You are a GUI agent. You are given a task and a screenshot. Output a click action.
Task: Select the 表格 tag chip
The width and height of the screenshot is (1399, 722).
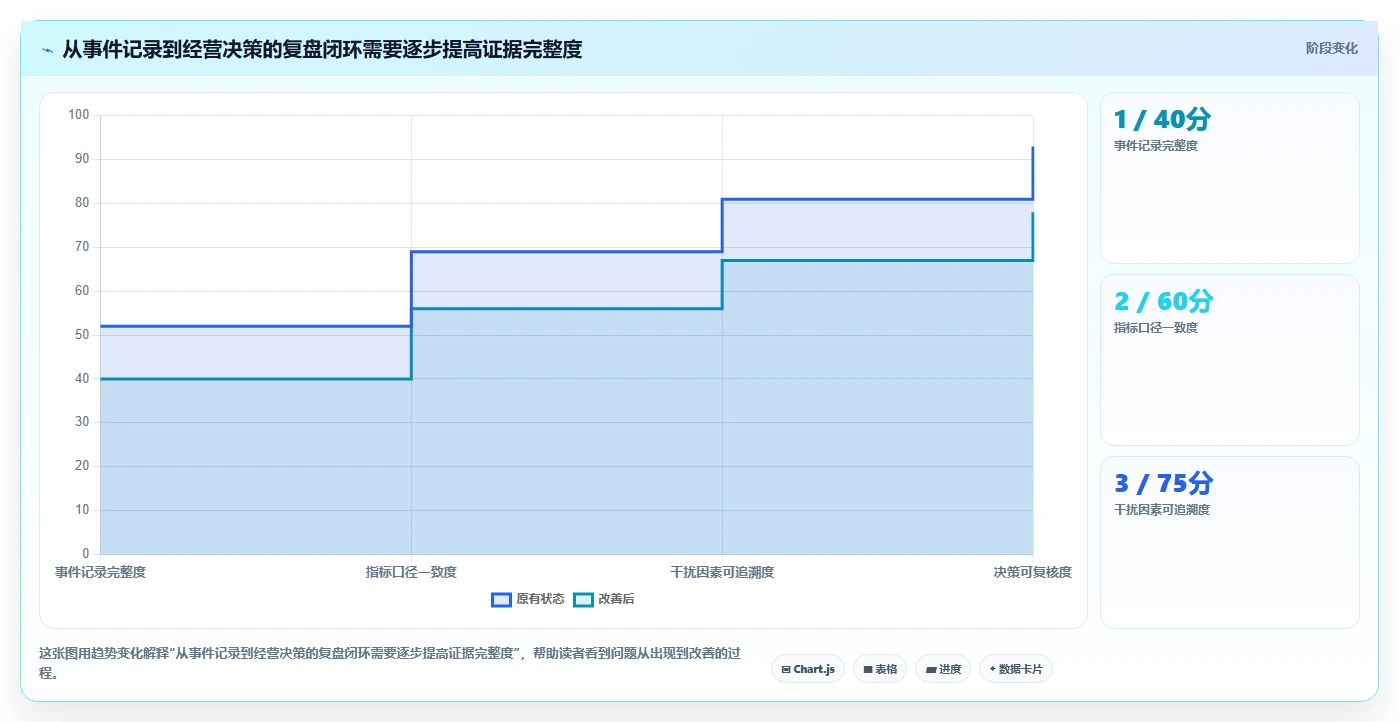click(880, 669)
